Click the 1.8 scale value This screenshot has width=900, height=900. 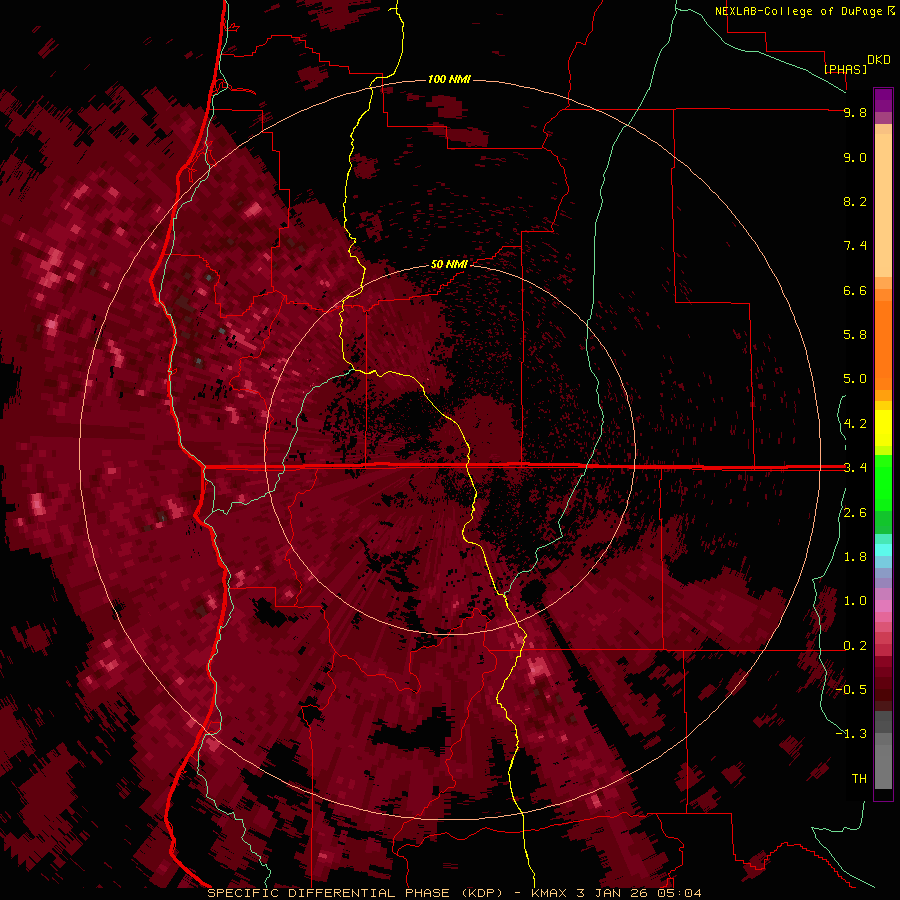click(855, 557)
